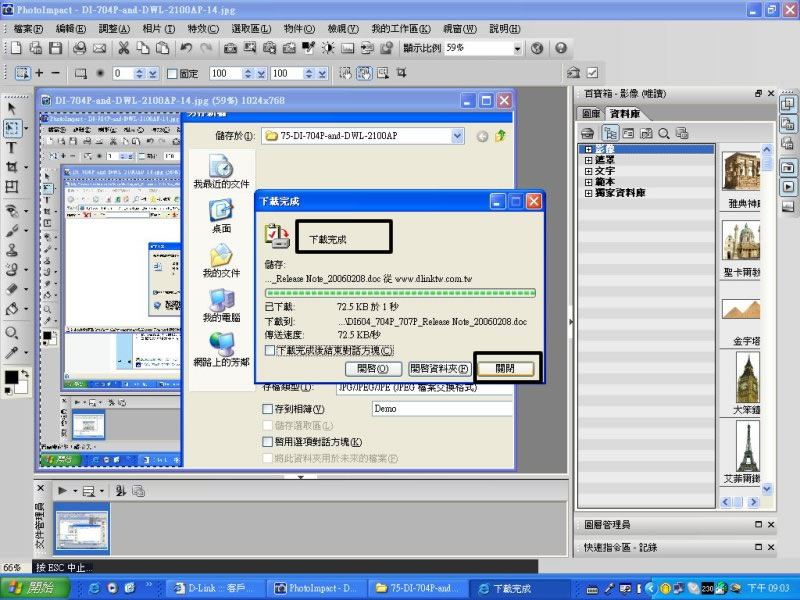The width and height of the screenshot is (800, 600).
Task: Click the brightness sun icon in toolbar
Action: pos(328,48)
